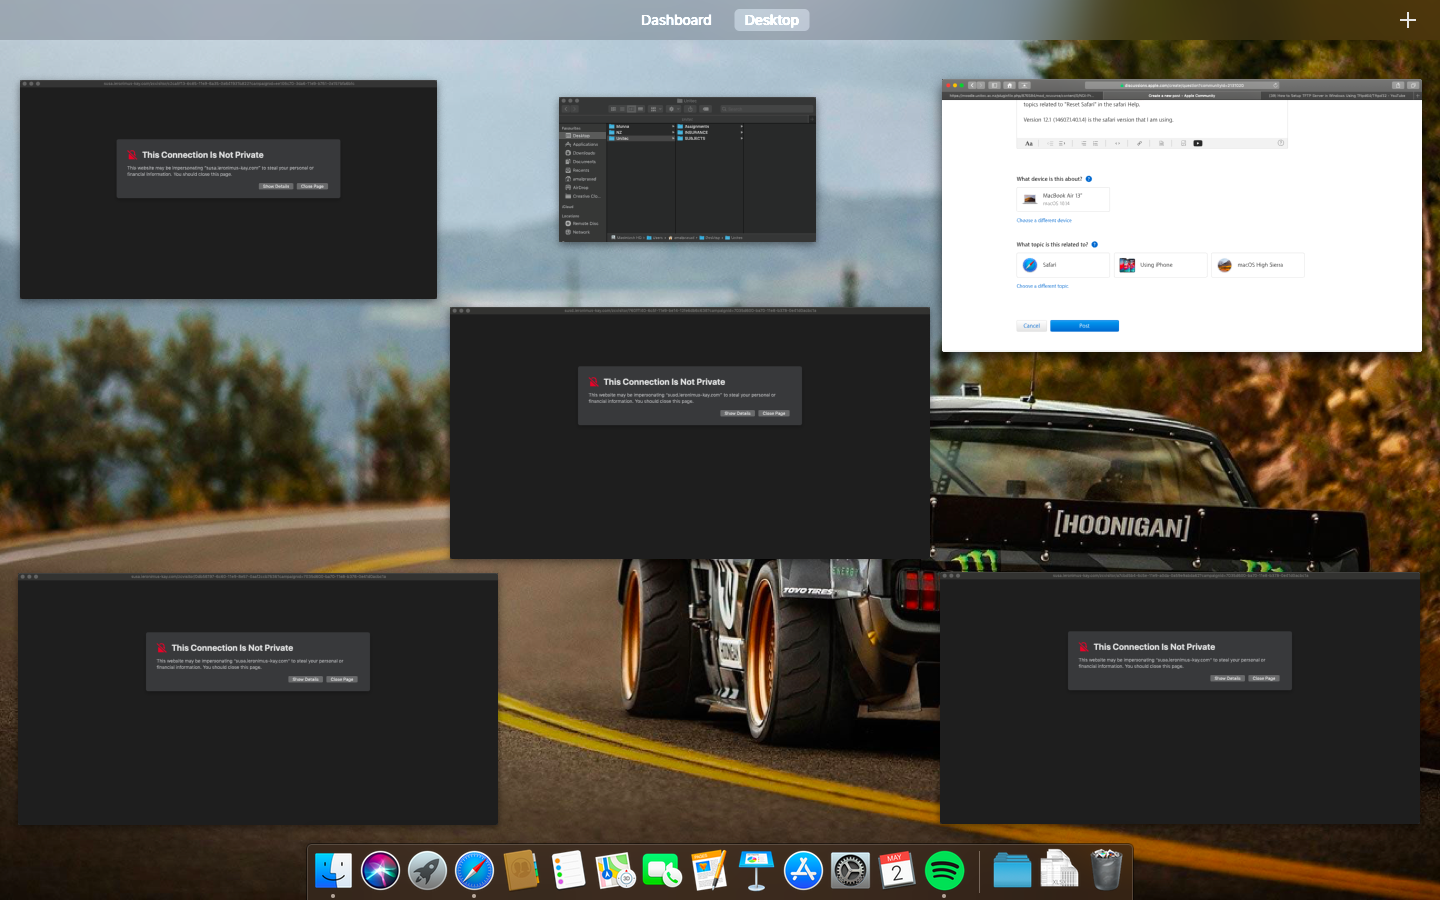Click the Reminders icon in Dock

click(x=568, y=871)
